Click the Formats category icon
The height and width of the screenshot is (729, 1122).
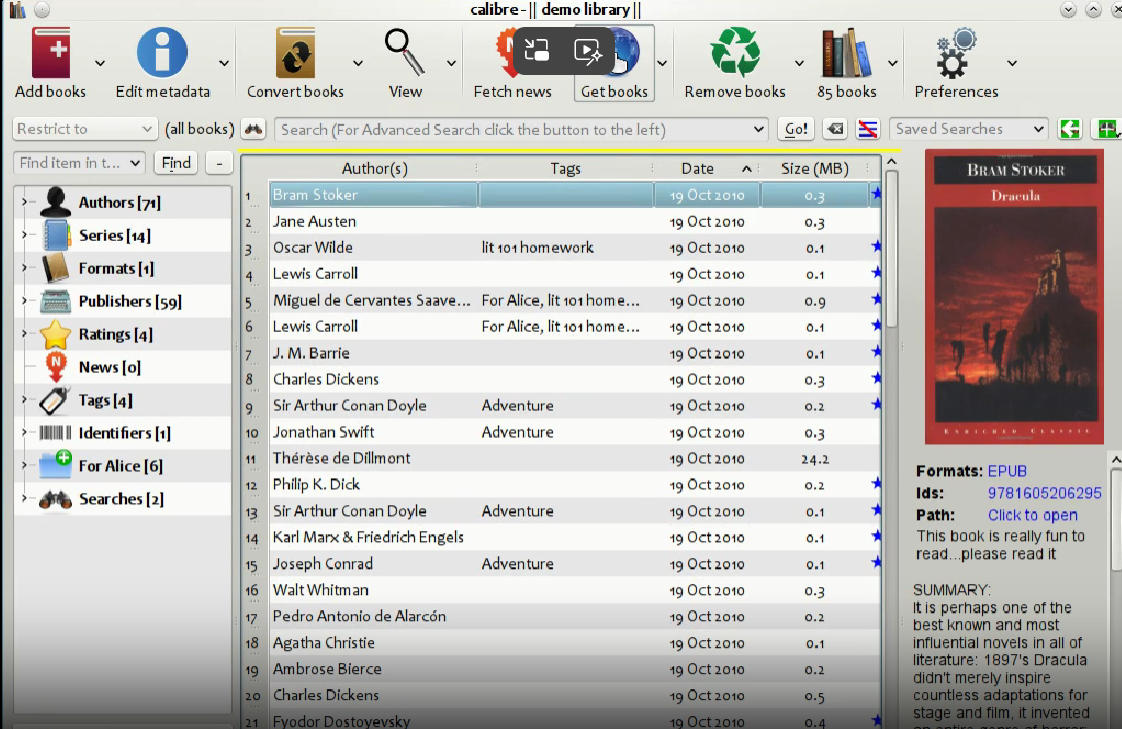(55, 268)
